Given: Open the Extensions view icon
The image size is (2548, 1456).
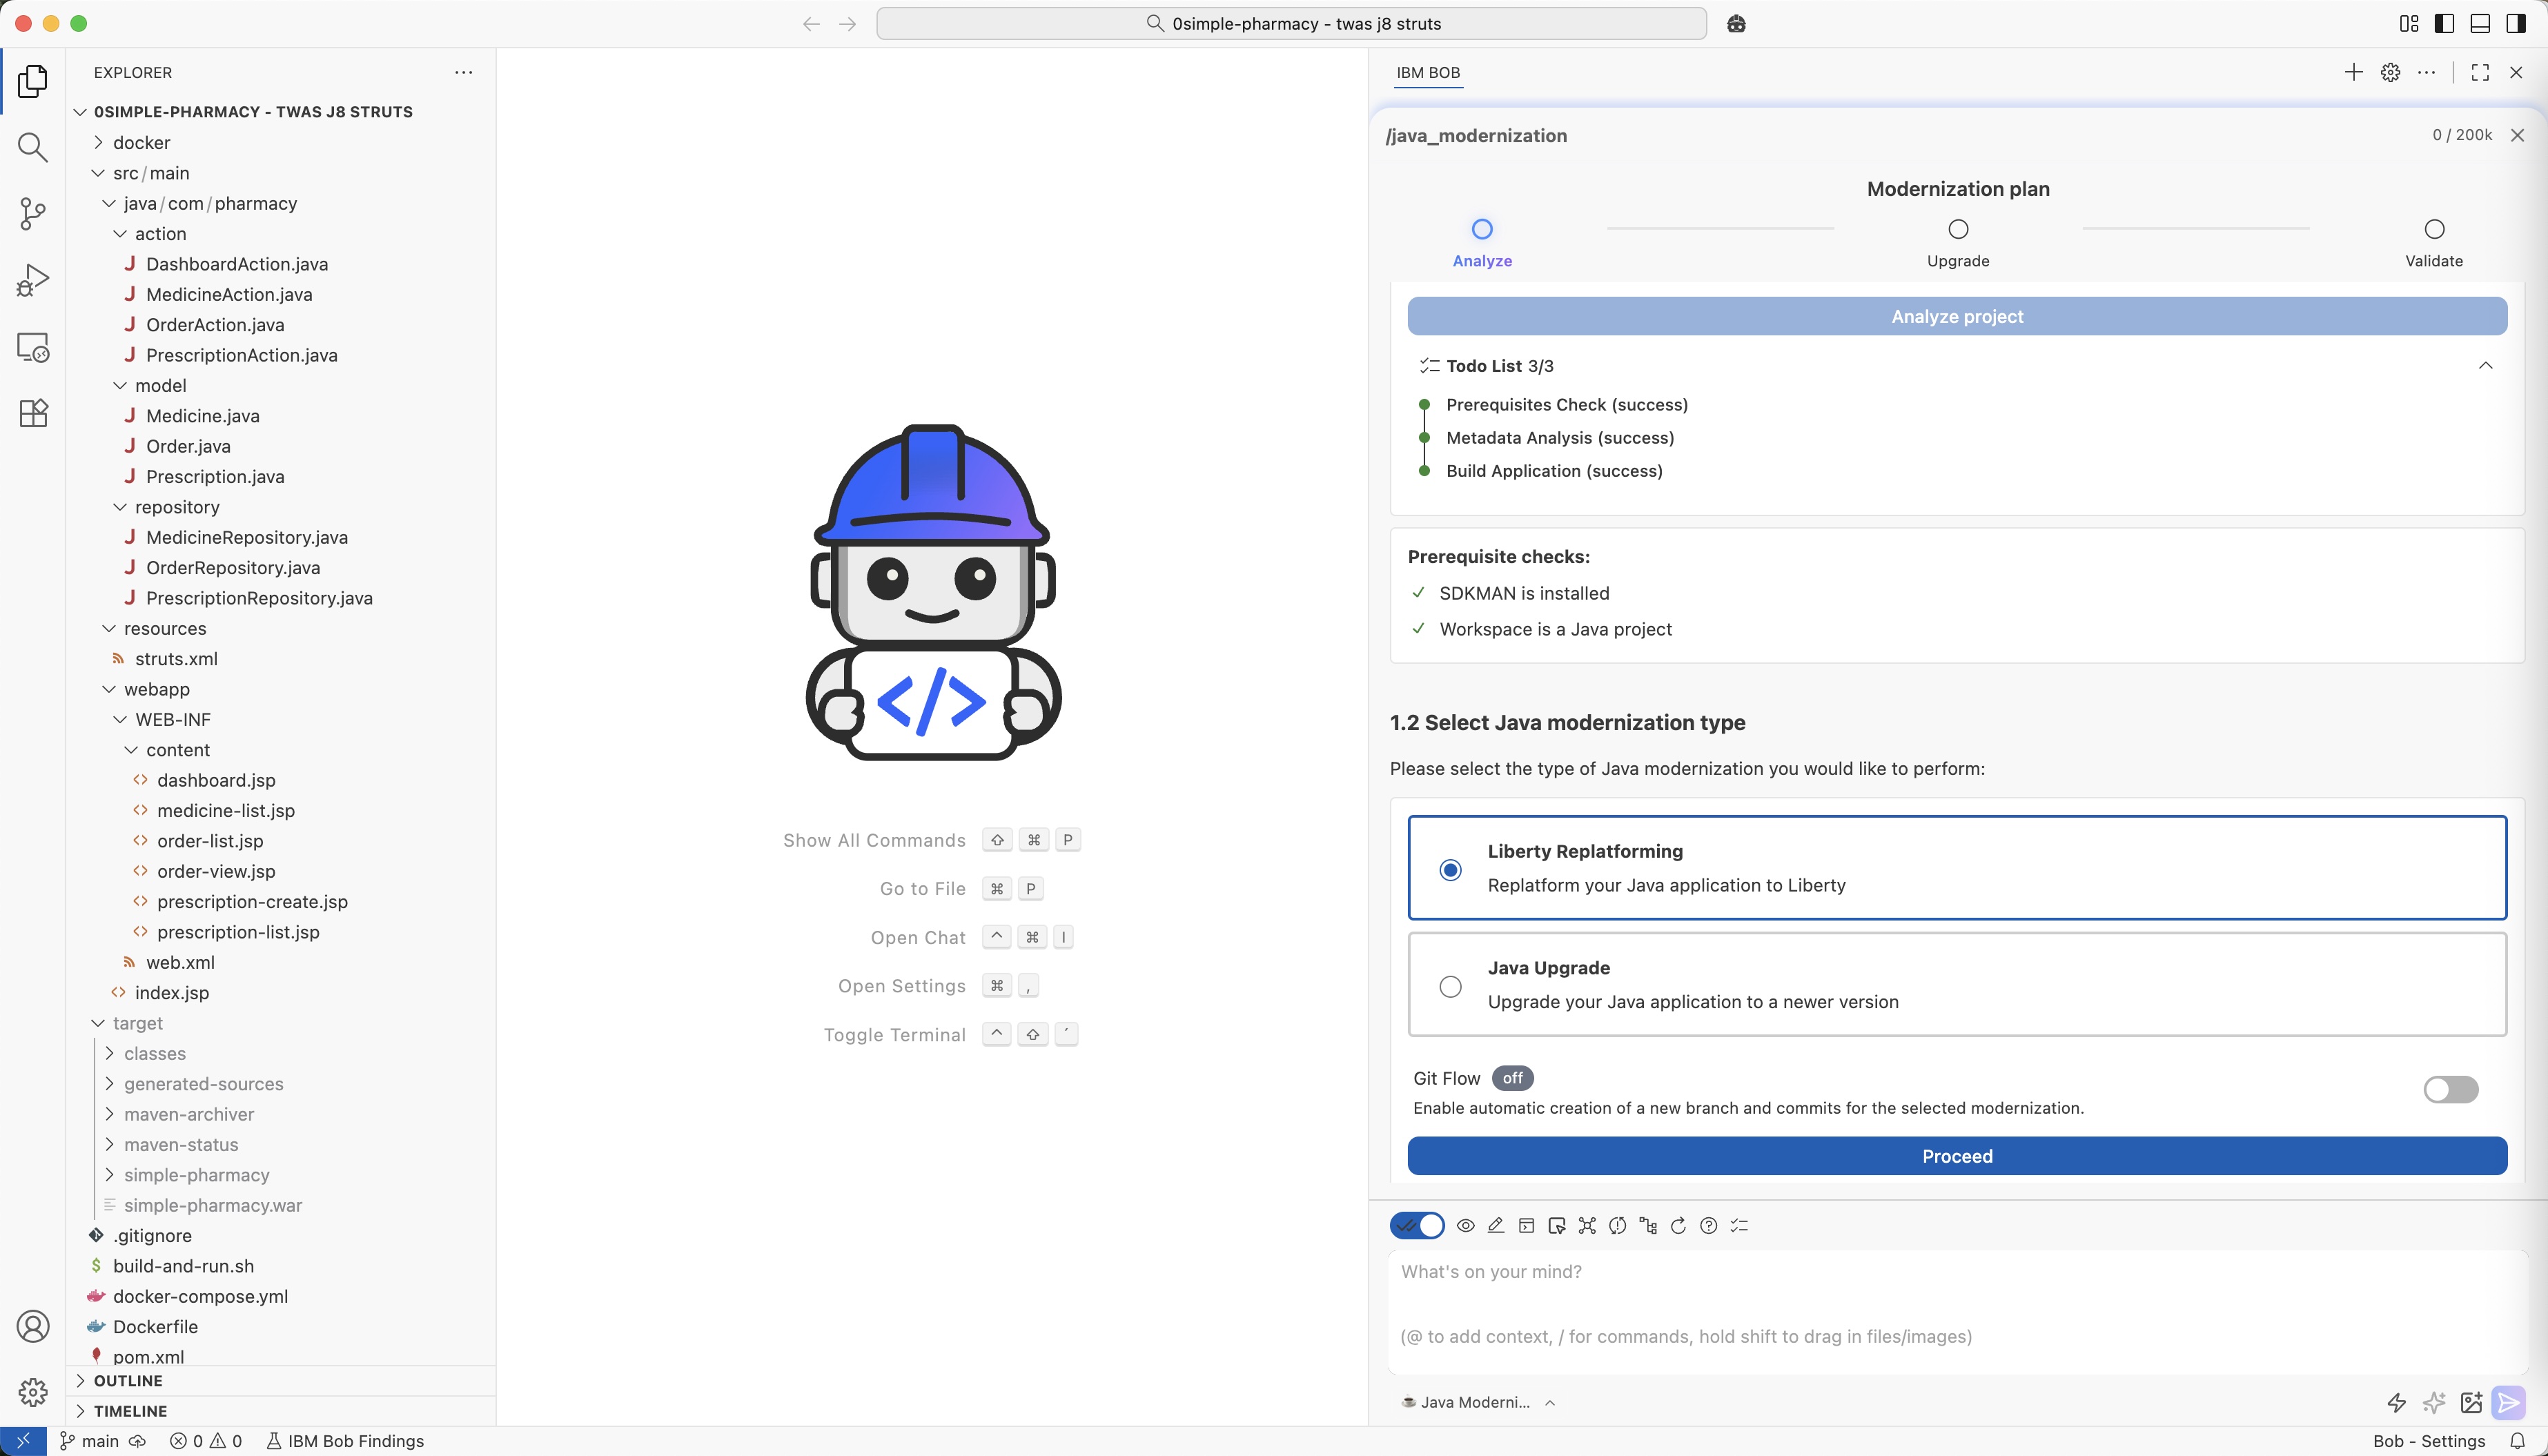Looking at the screenshot, I should (x=33, y=413).
